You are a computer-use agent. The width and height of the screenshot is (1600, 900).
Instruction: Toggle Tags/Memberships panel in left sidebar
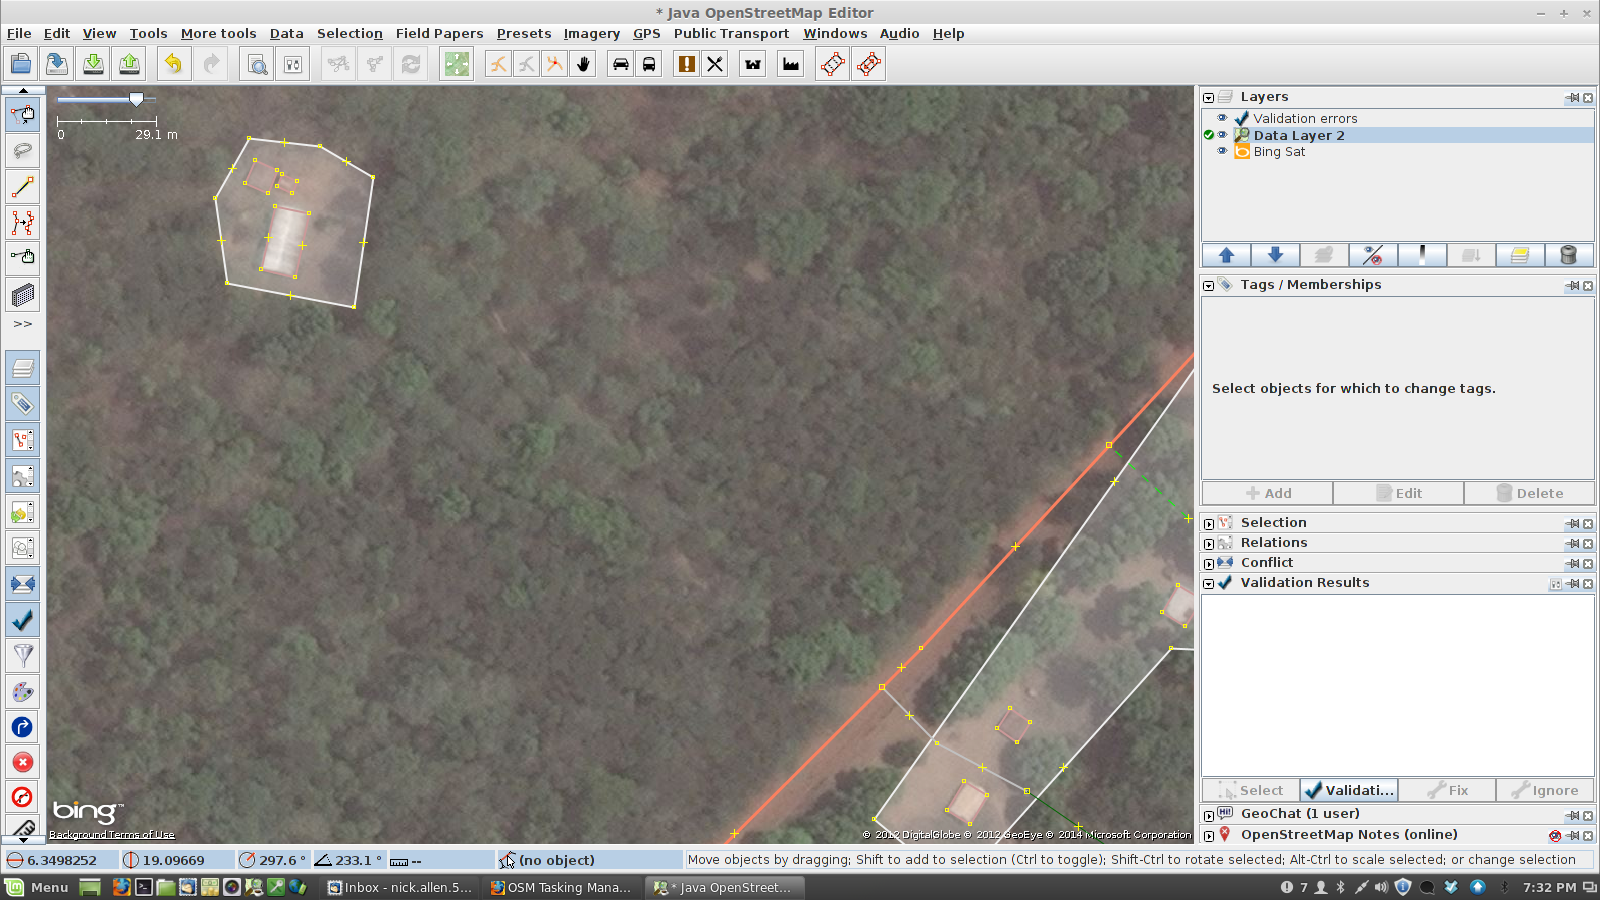click(x=23, y=404)
